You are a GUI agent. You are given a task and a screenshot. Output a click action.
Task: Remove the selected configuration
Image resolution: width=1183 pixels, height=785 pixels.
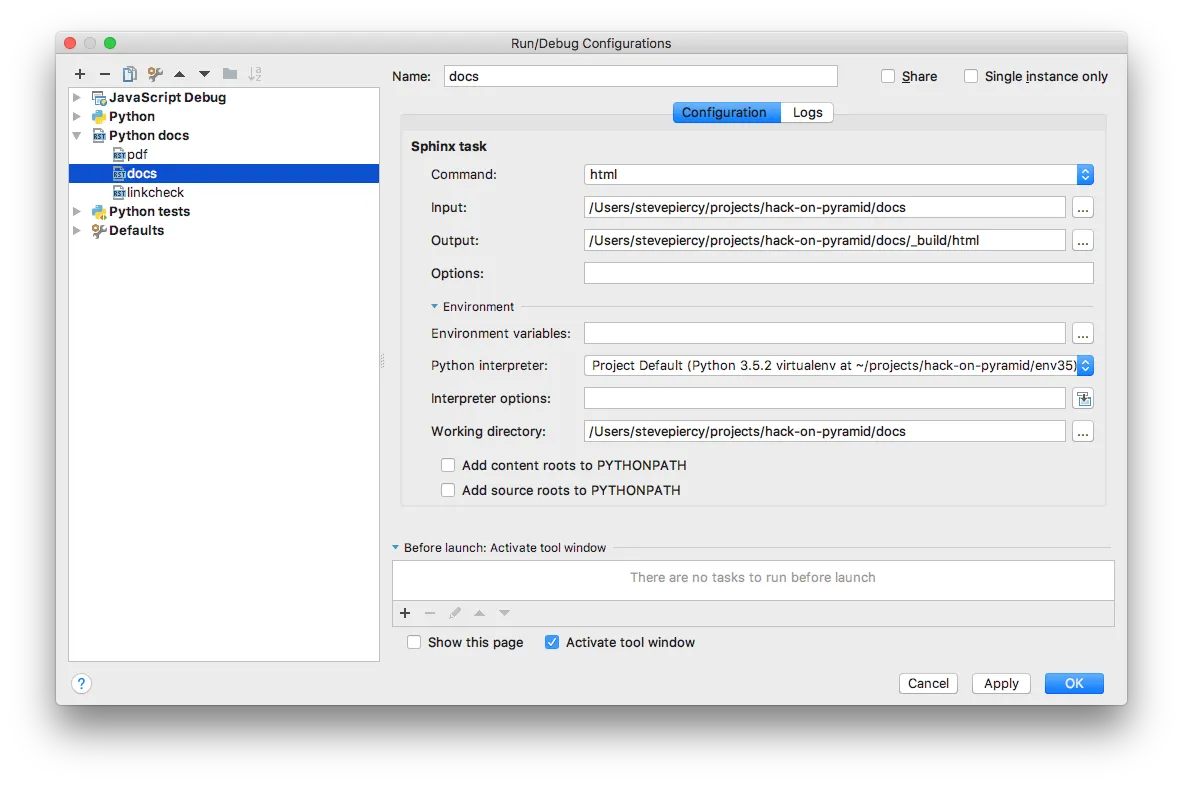(x=105, y=74)
